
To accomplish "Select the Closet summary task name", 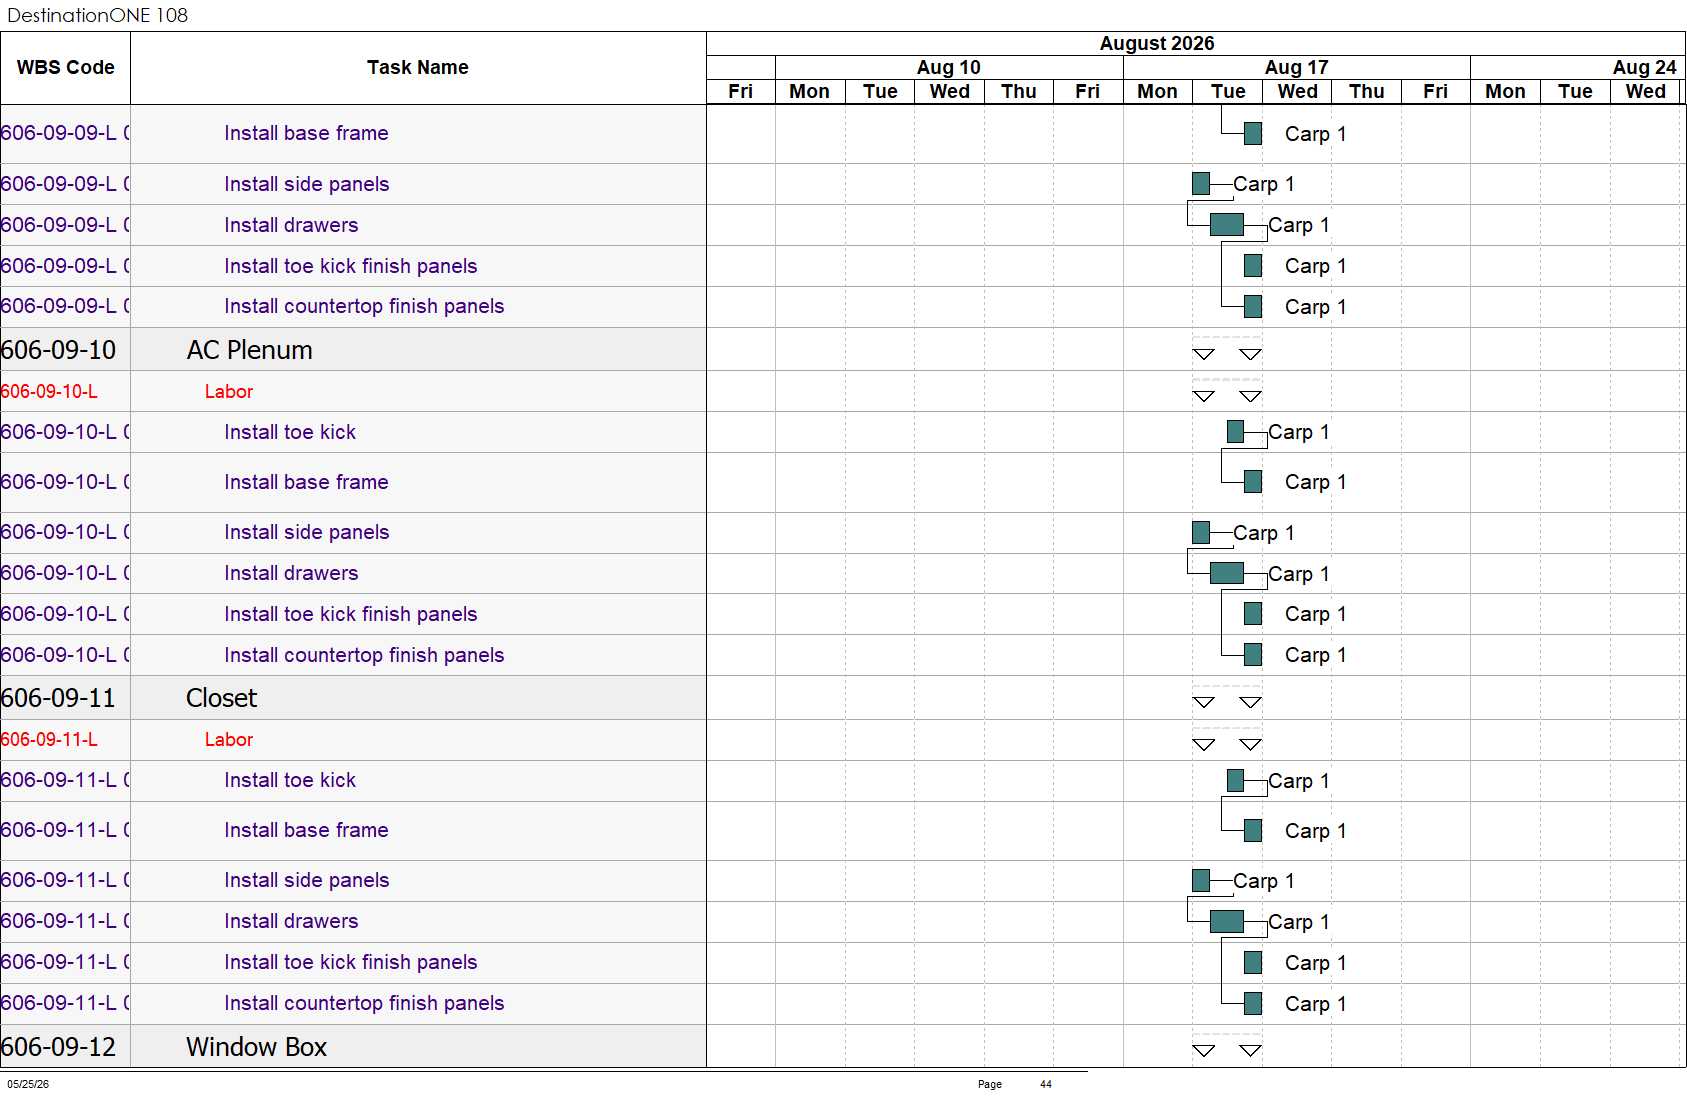I will (221, 698).
